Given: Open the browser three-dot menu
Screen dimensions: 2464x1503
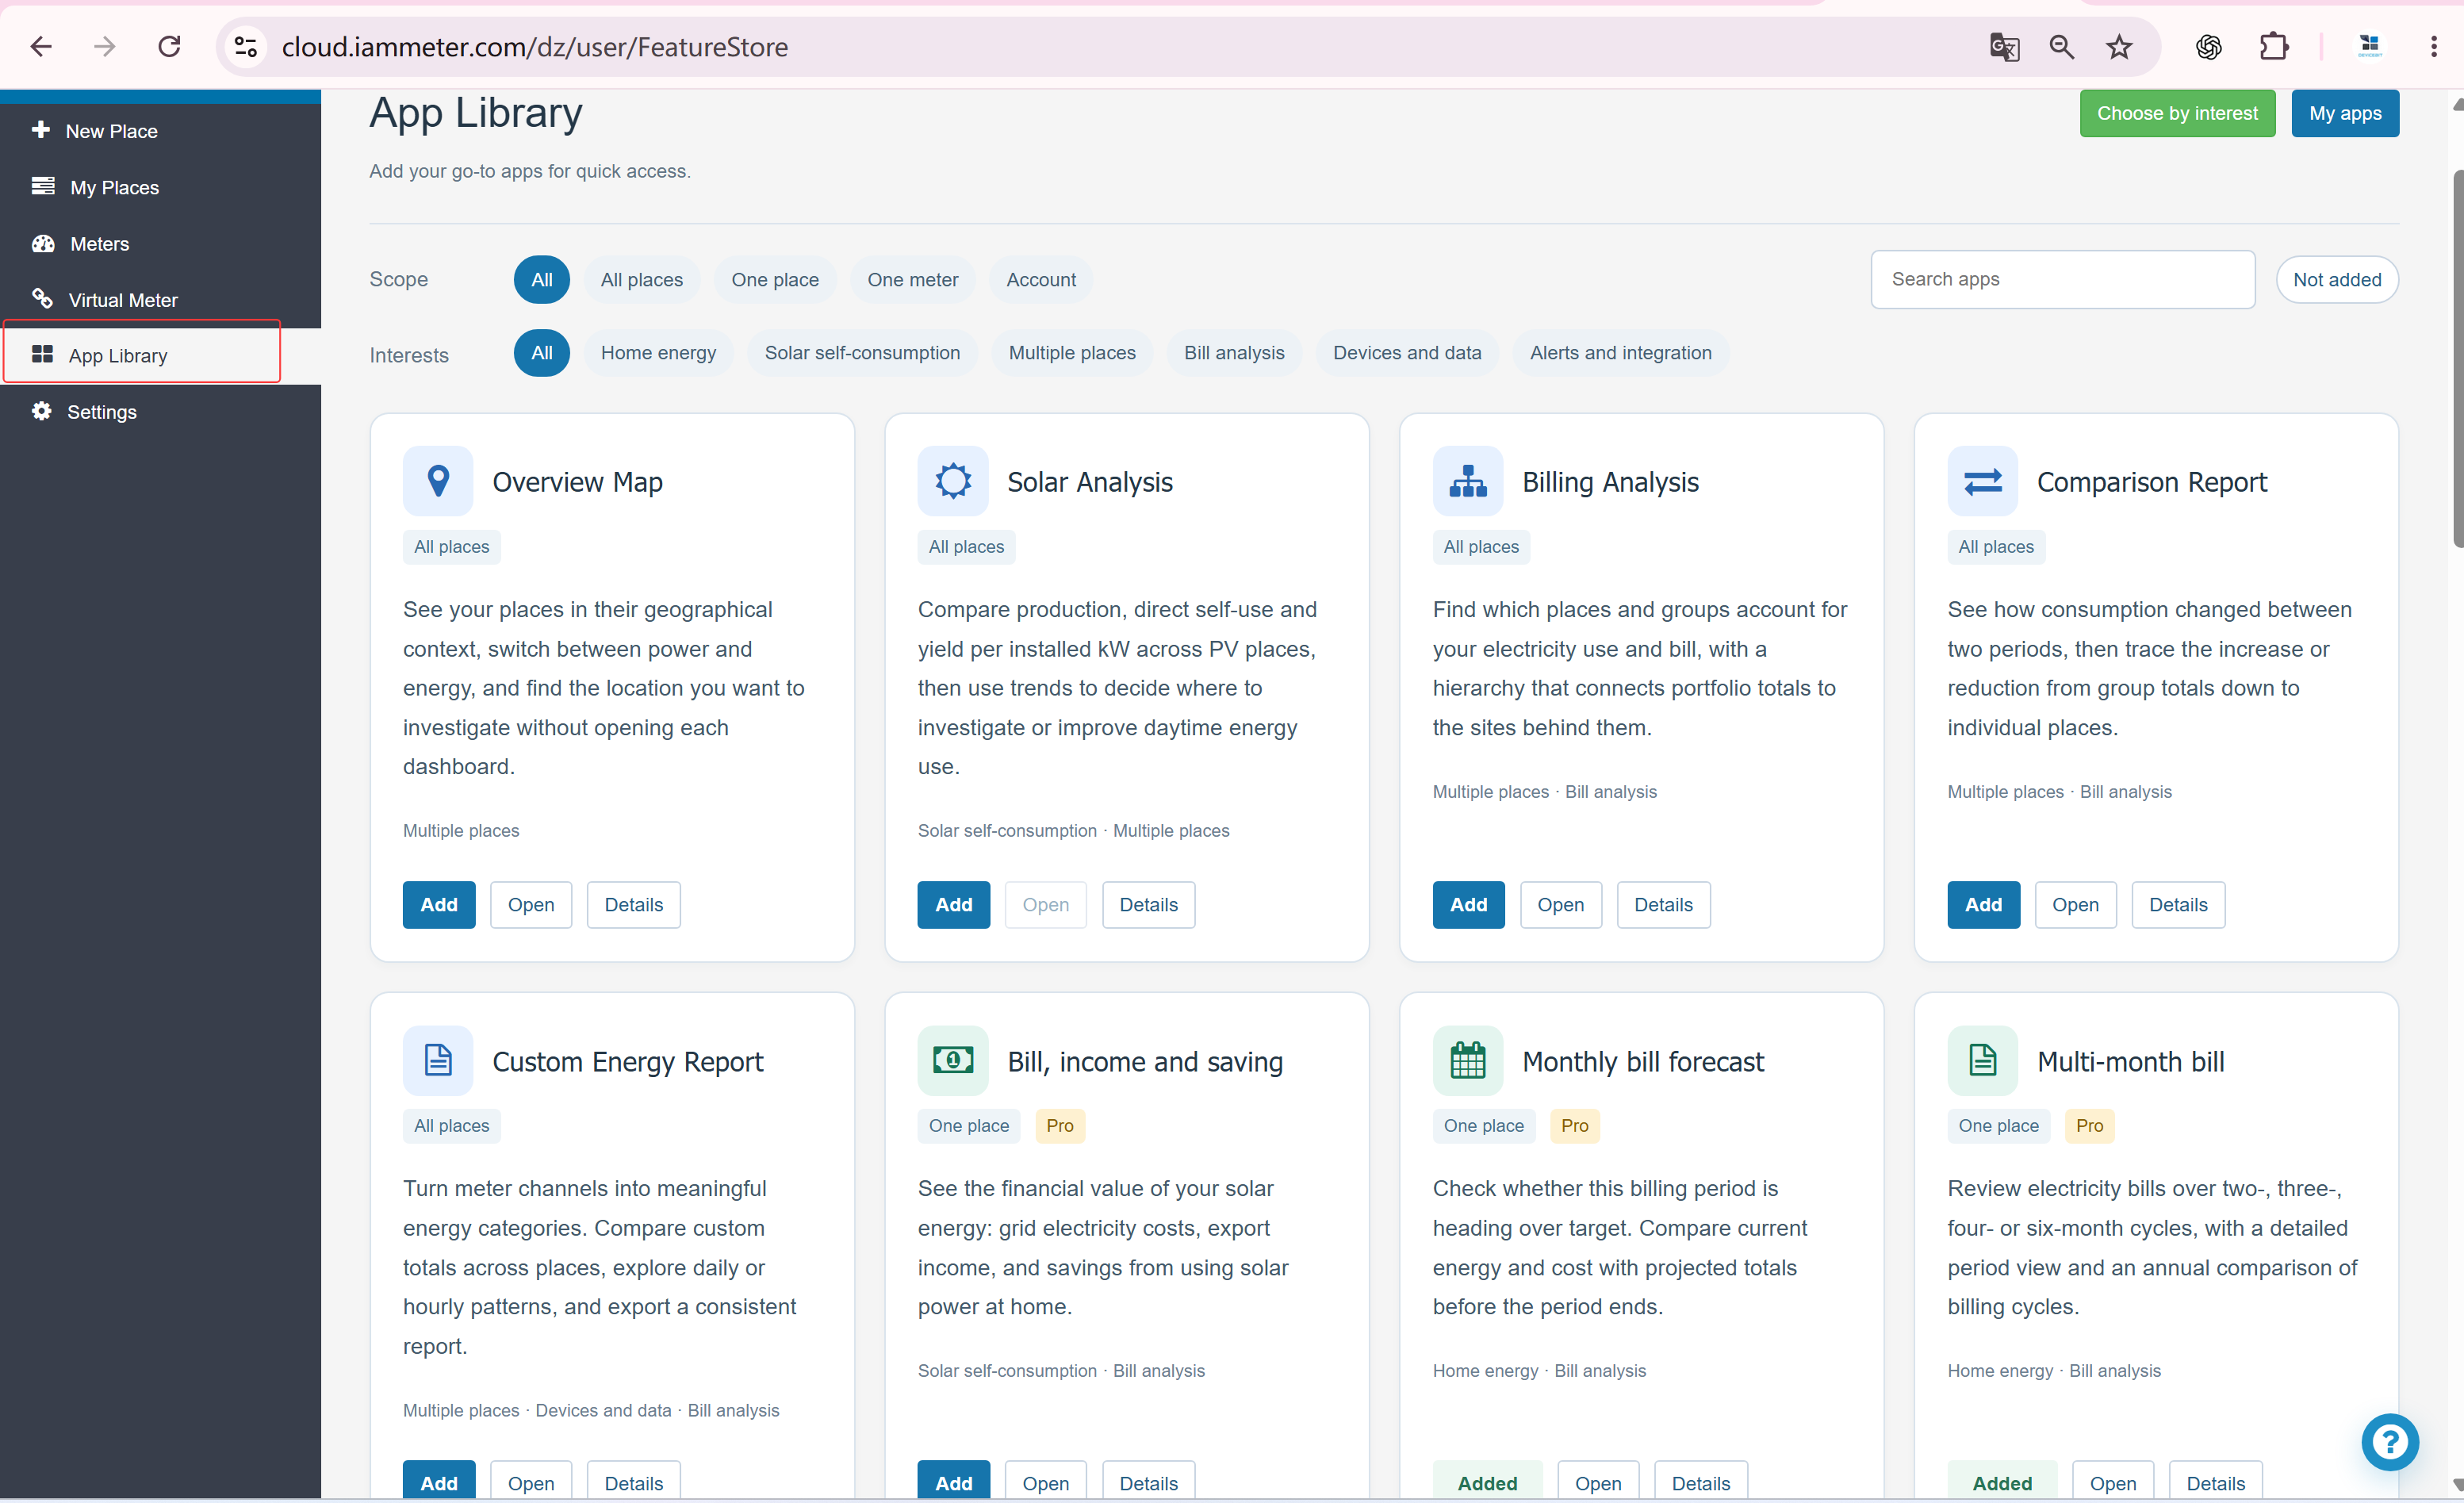Looking at the screenshot, I should tap(2434, 47).
